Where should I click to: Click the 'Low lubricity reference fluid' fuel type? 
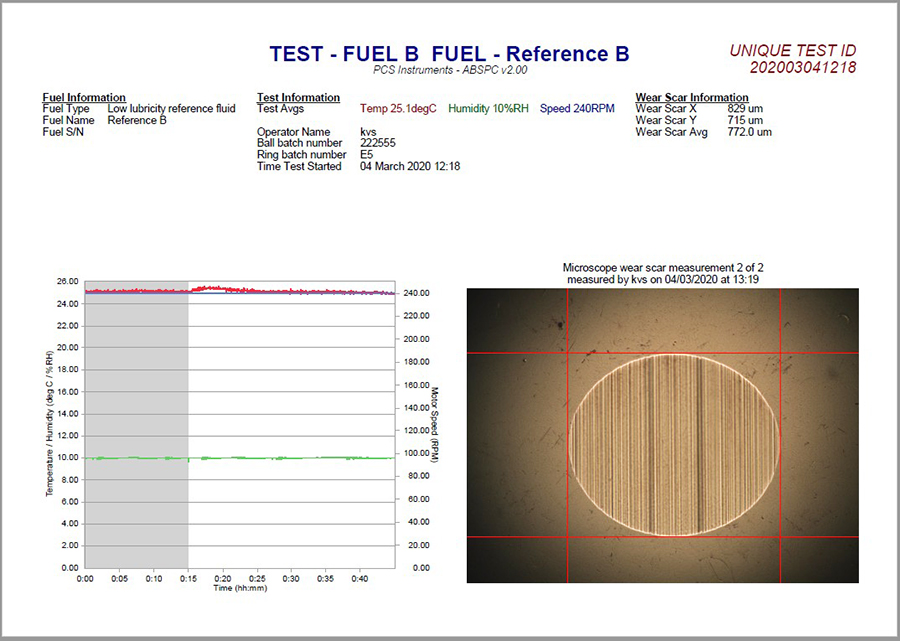coord(171,108)
